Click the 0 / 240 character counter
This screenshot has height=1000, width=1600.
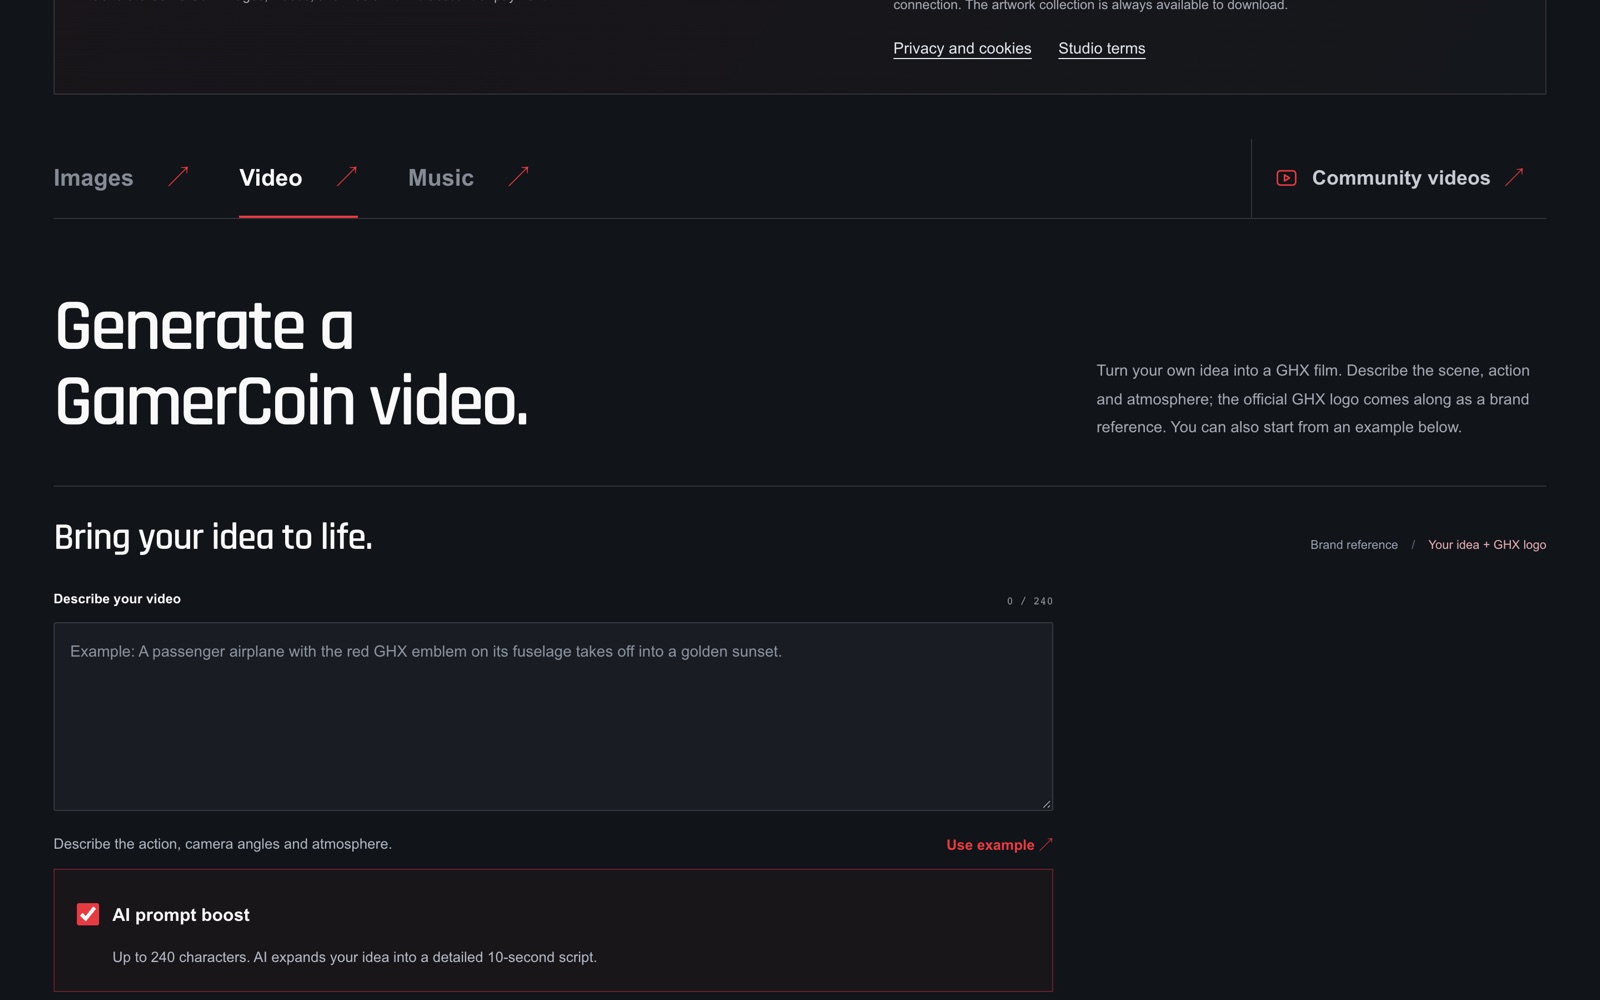1030,601
